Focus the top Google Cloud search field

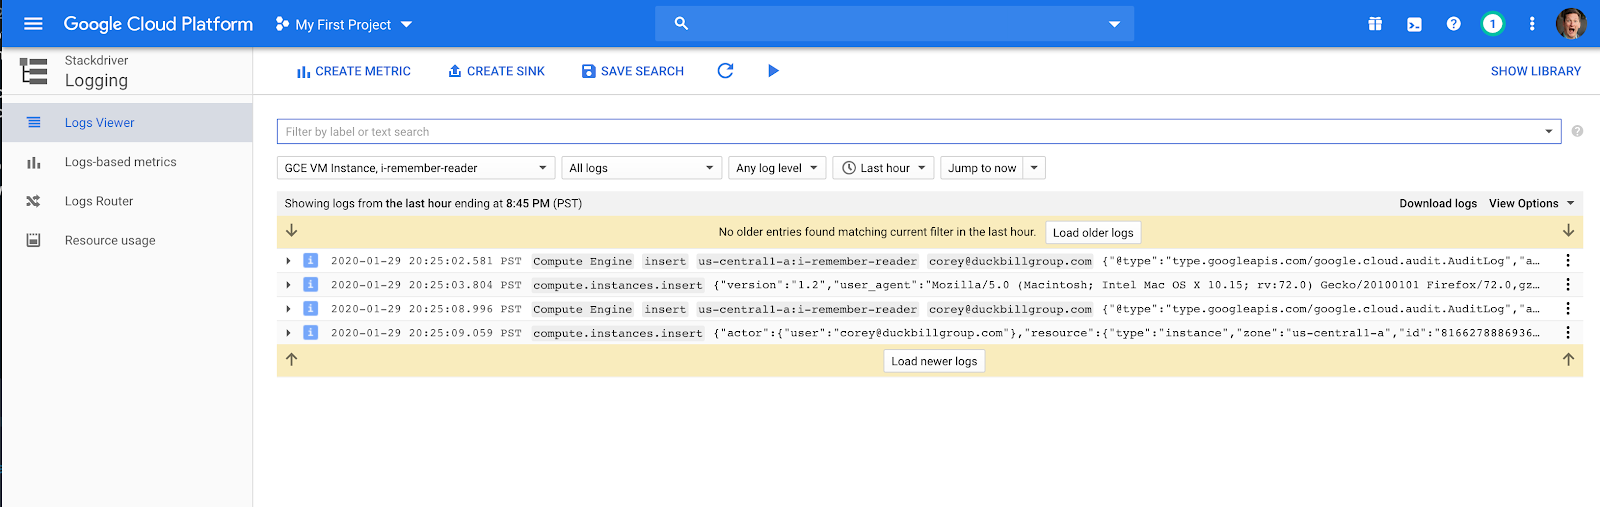[895, 24]
